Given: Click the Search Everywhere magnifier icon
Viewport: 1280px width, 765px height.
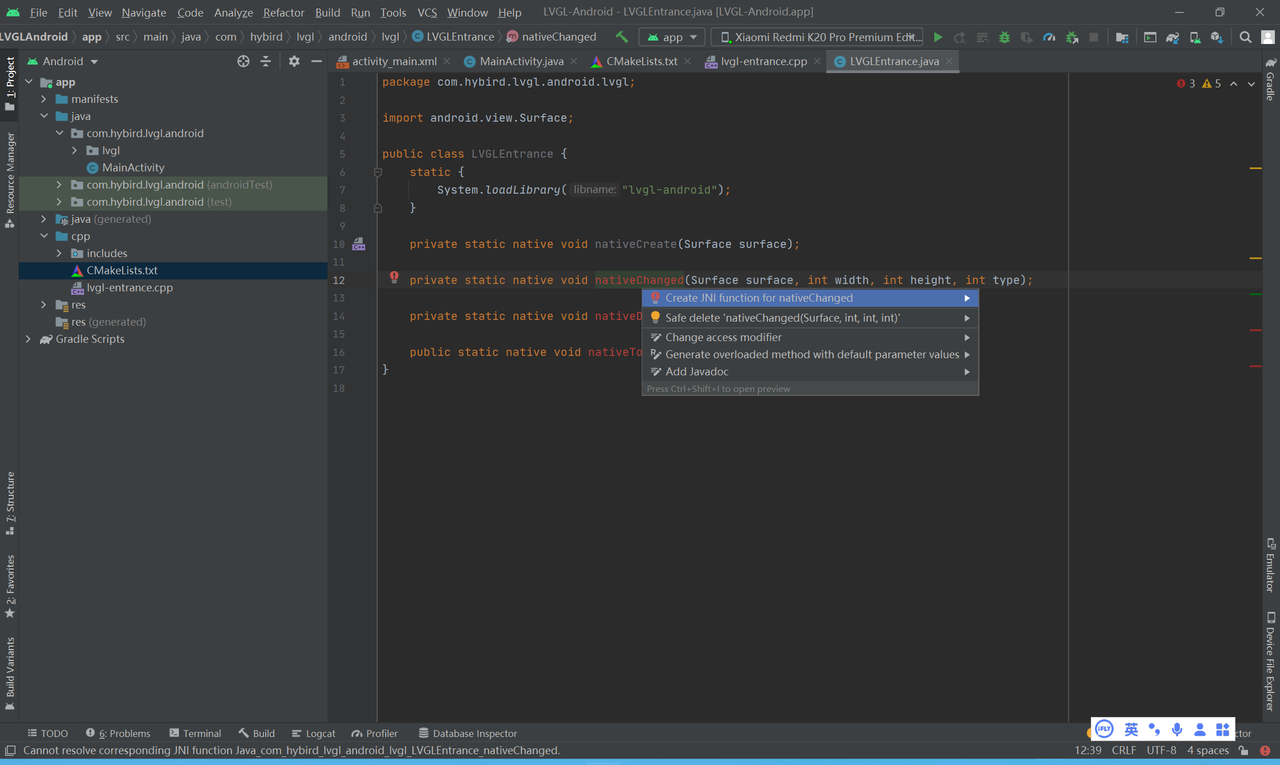Looking at the screenshot, I should click(1245, 37).
